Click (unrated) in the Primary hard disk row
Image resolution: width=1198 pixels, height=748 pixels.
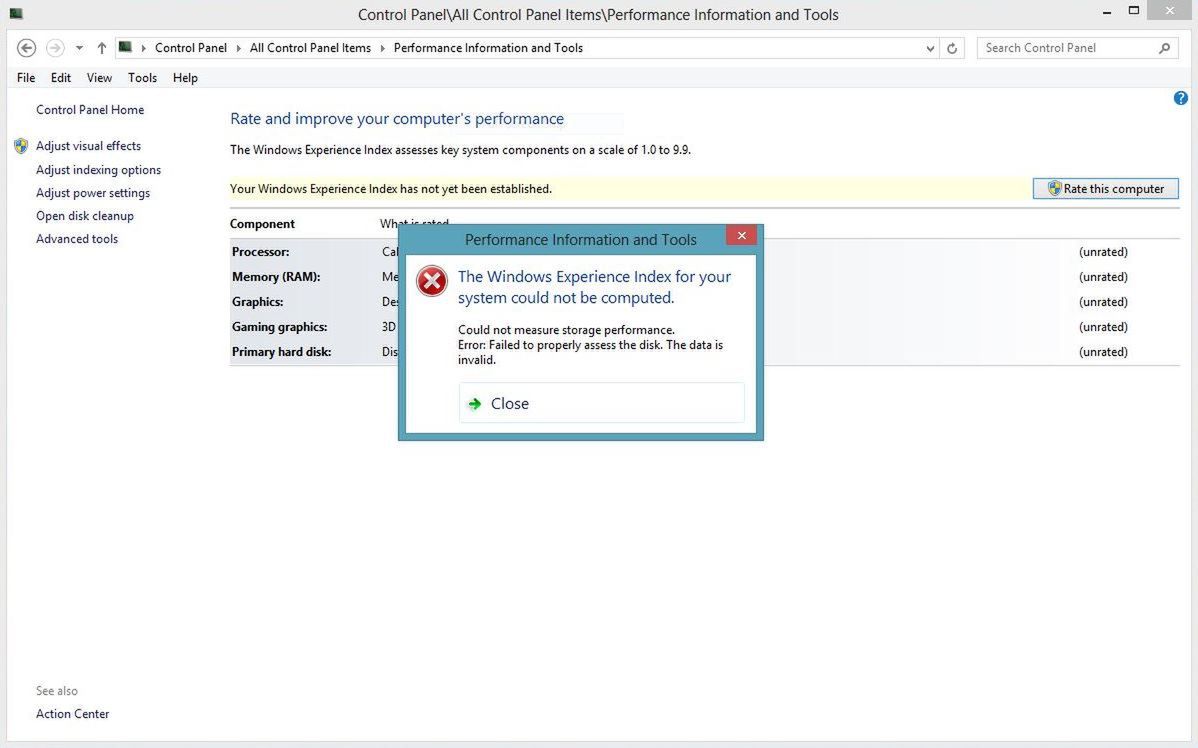pos(1103,352)
